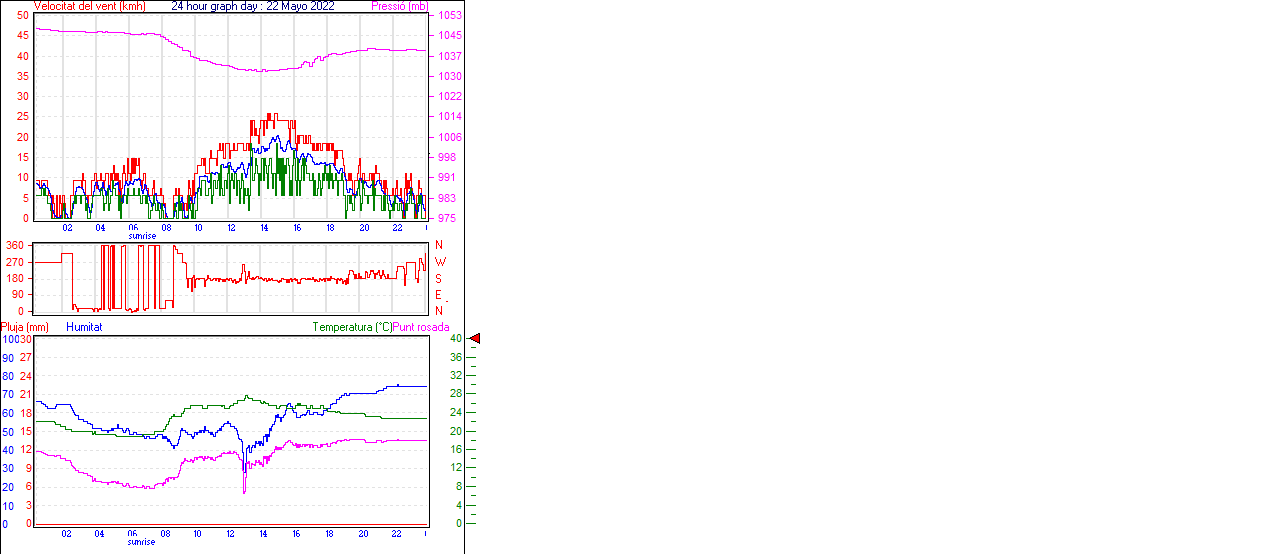Click the magenta 'Pressió (mb)' label
The width and height of the screenshot is (1280, 554).
pos(399,6)
